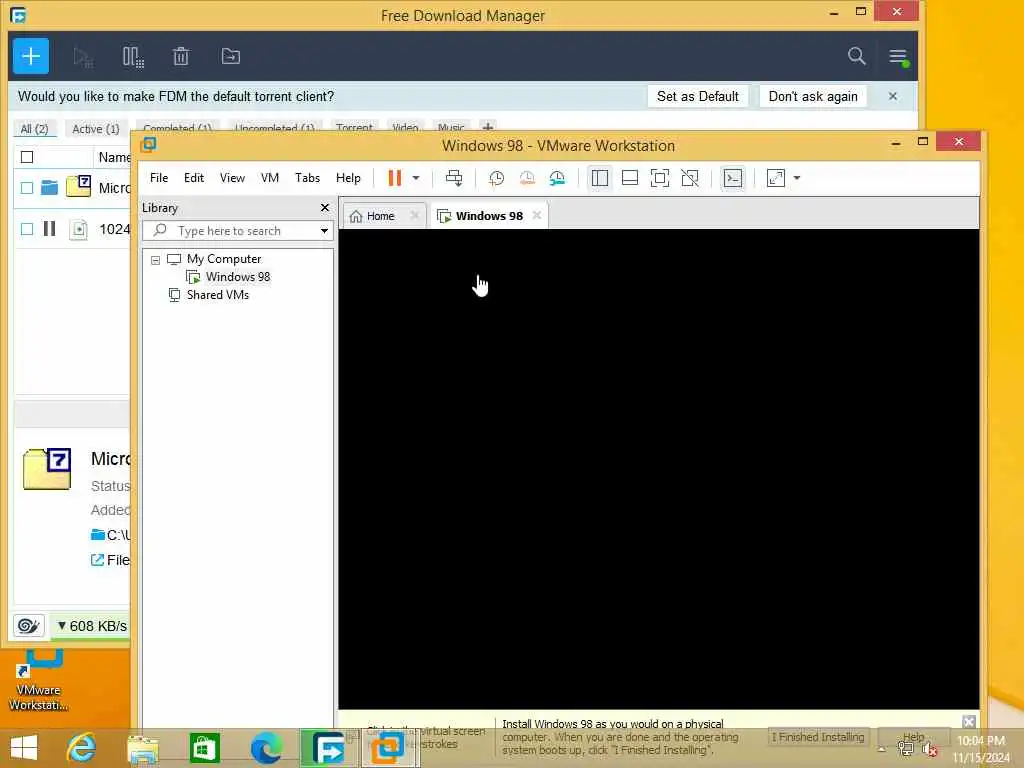The image size is (1024, 768).
Task: Open the View menu in VMware
Action: [232, 178]
